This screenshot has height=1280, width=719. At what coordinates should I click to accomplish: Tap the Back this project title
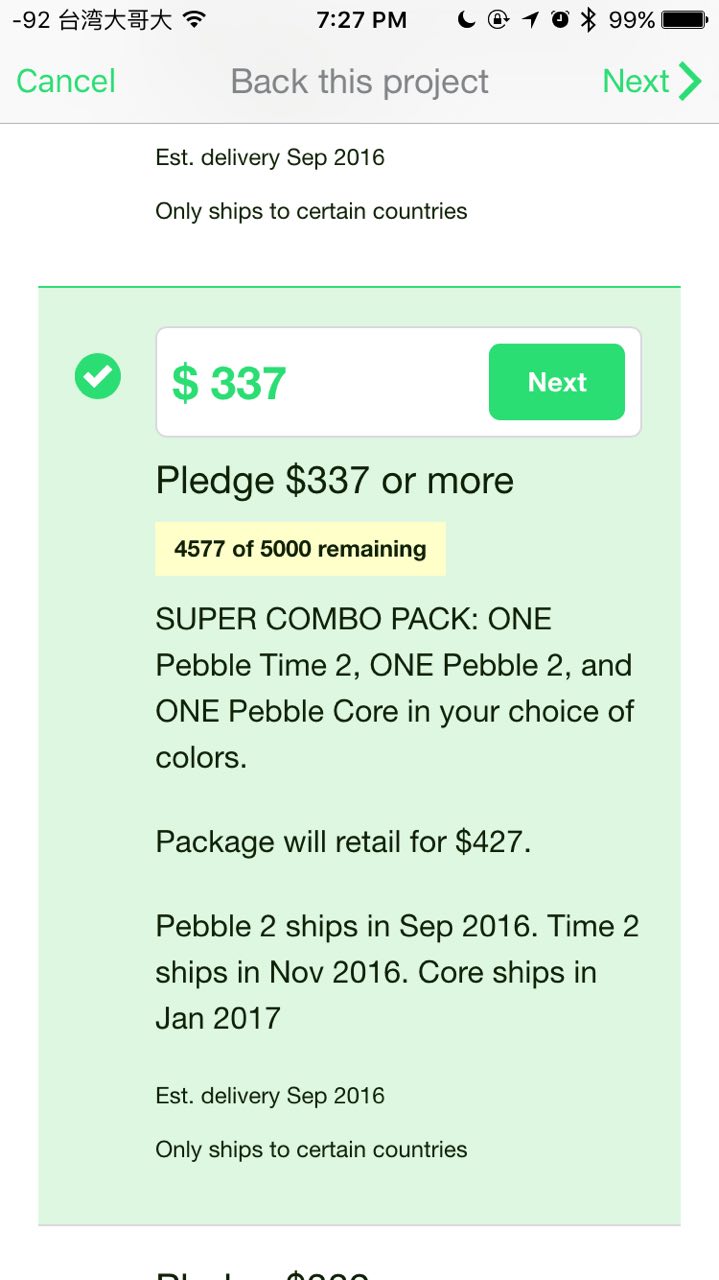pos(359,81)
